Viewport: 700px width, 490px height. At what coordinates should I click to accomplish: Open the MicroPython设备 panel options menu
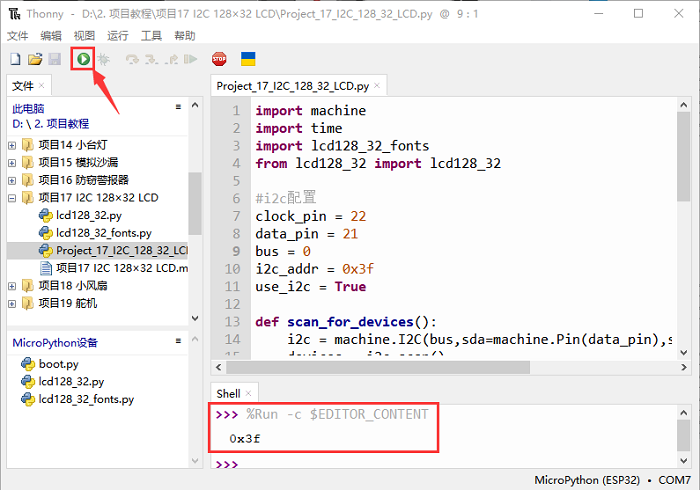click(x=178, y=342)
